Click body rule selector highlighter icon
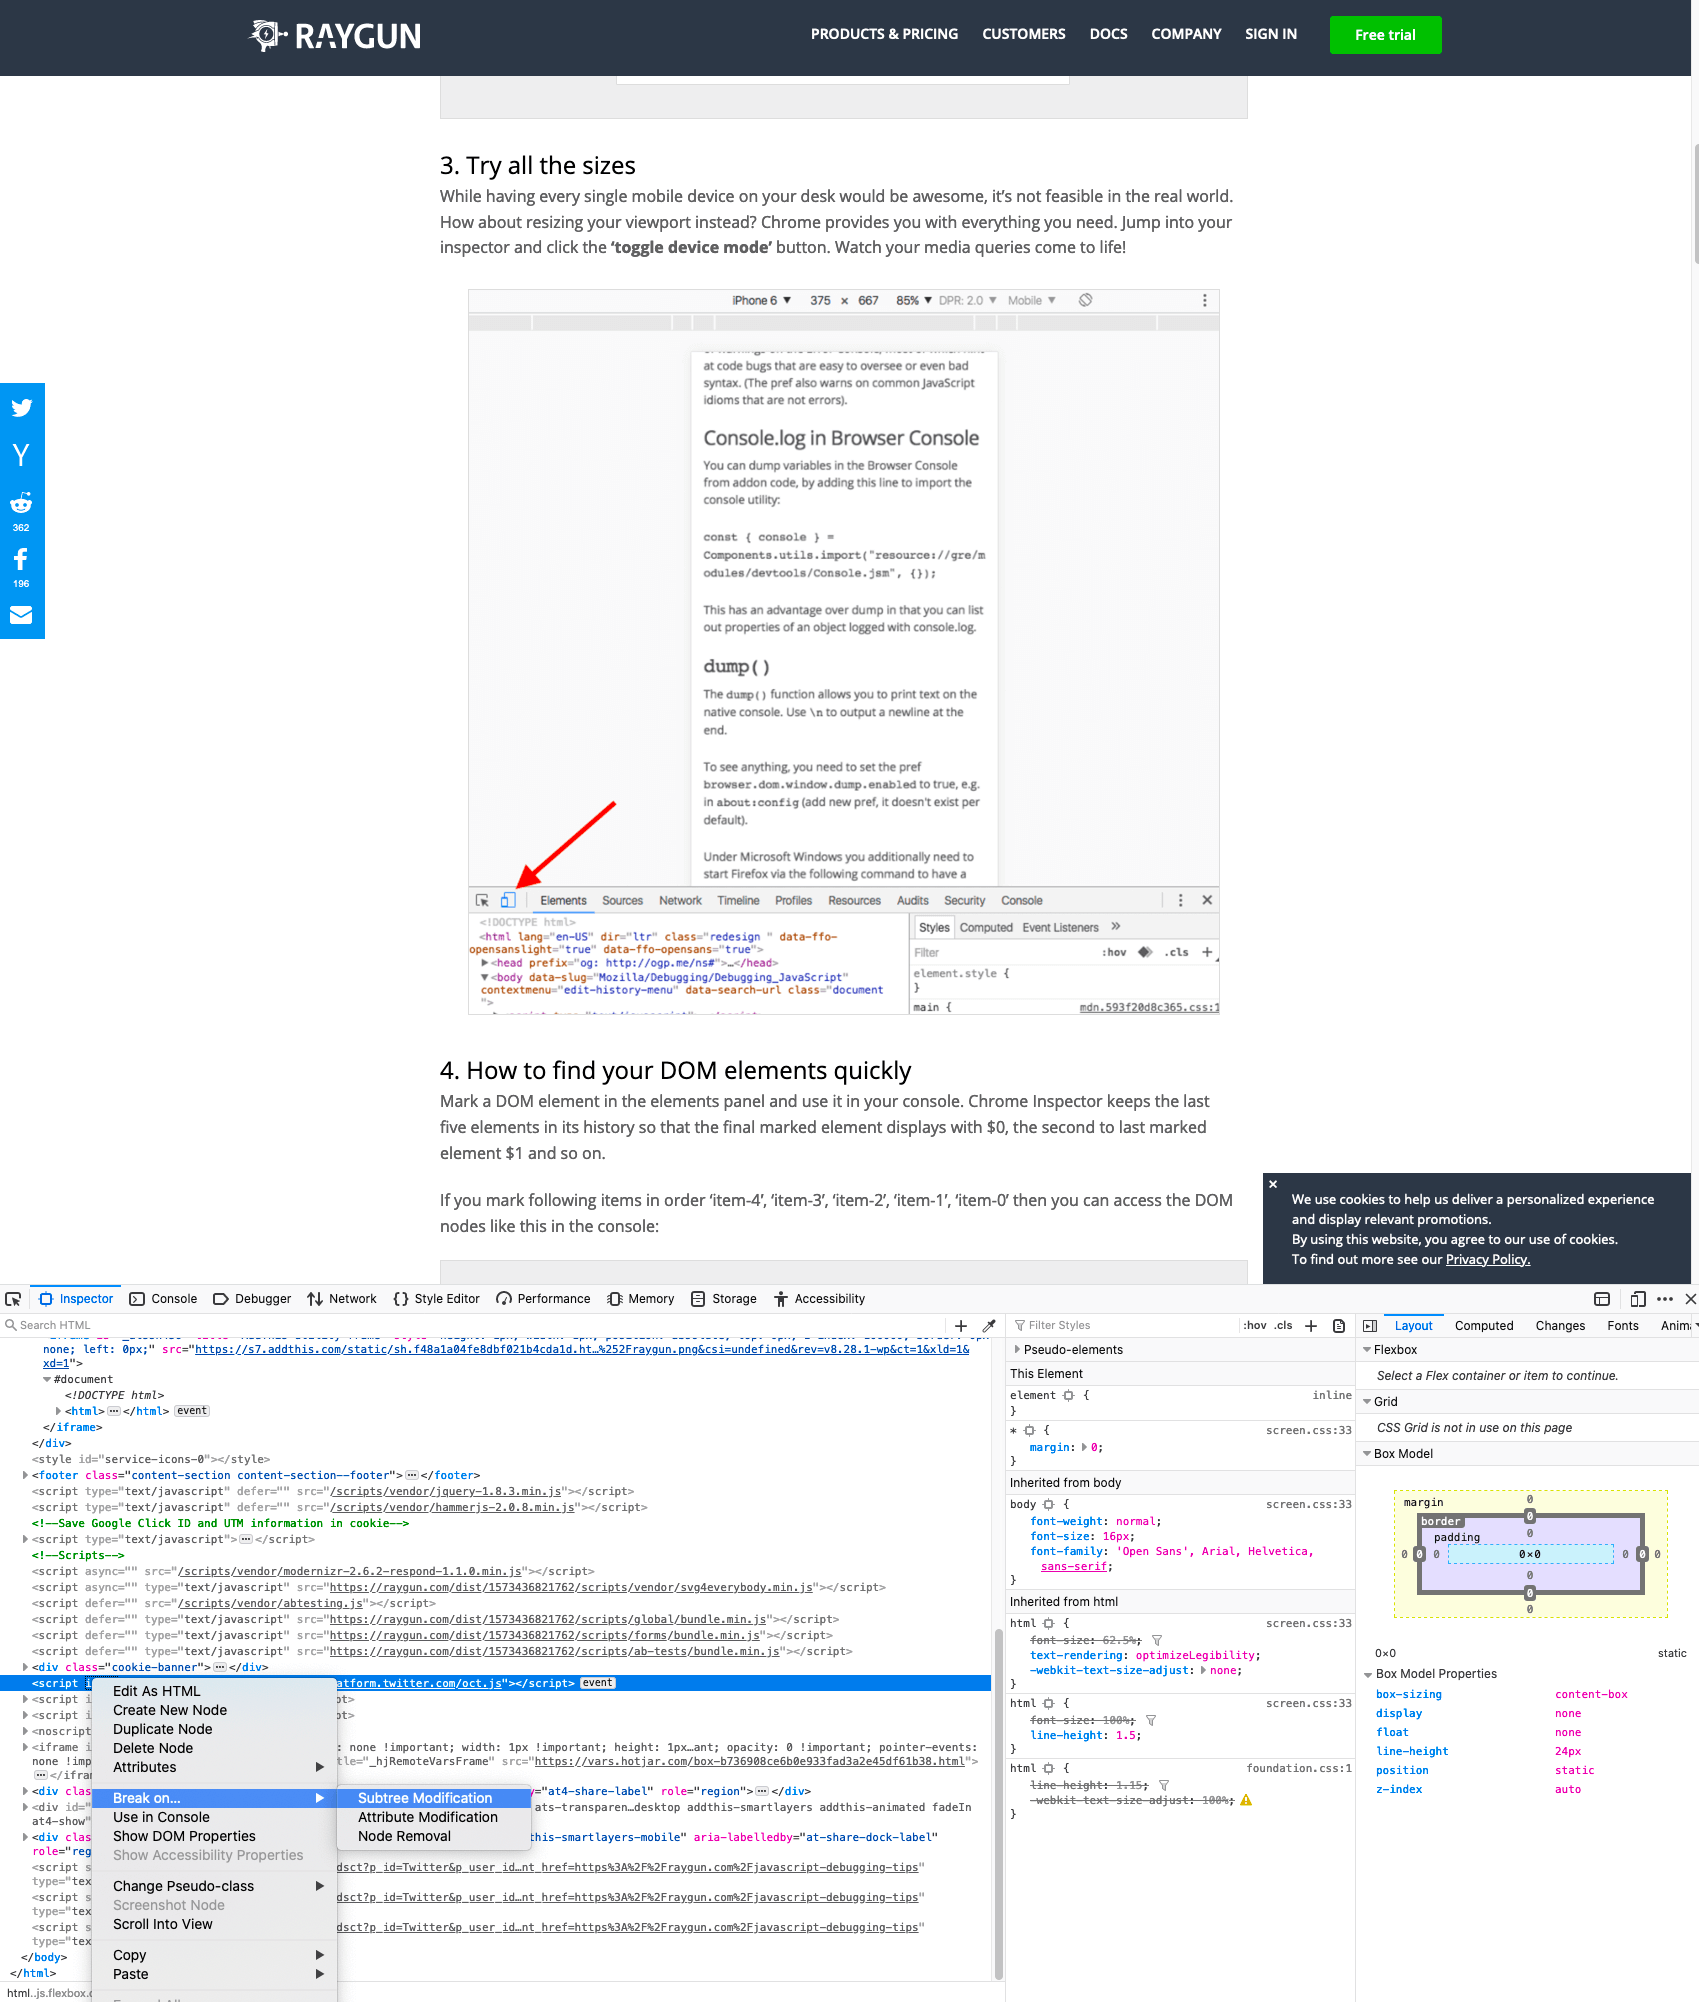 pyautogui.click(x=1048, y=1505)
